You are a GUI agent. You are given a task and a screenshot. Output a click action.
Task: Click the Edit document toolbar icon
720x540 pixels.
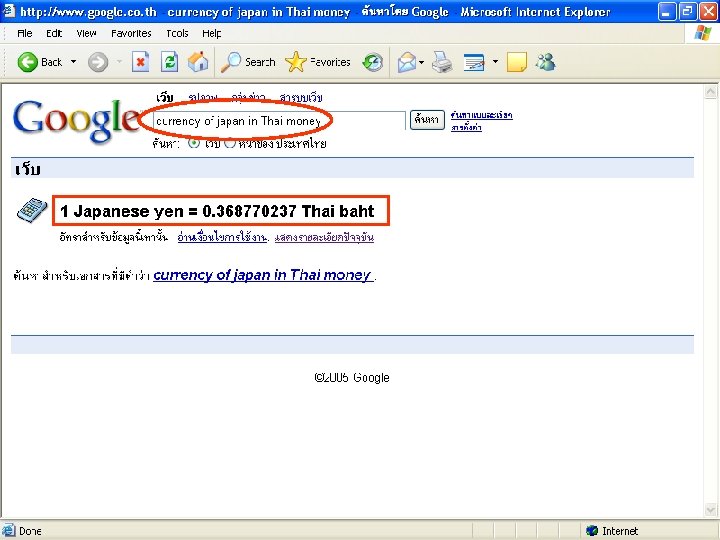point(474,62)
